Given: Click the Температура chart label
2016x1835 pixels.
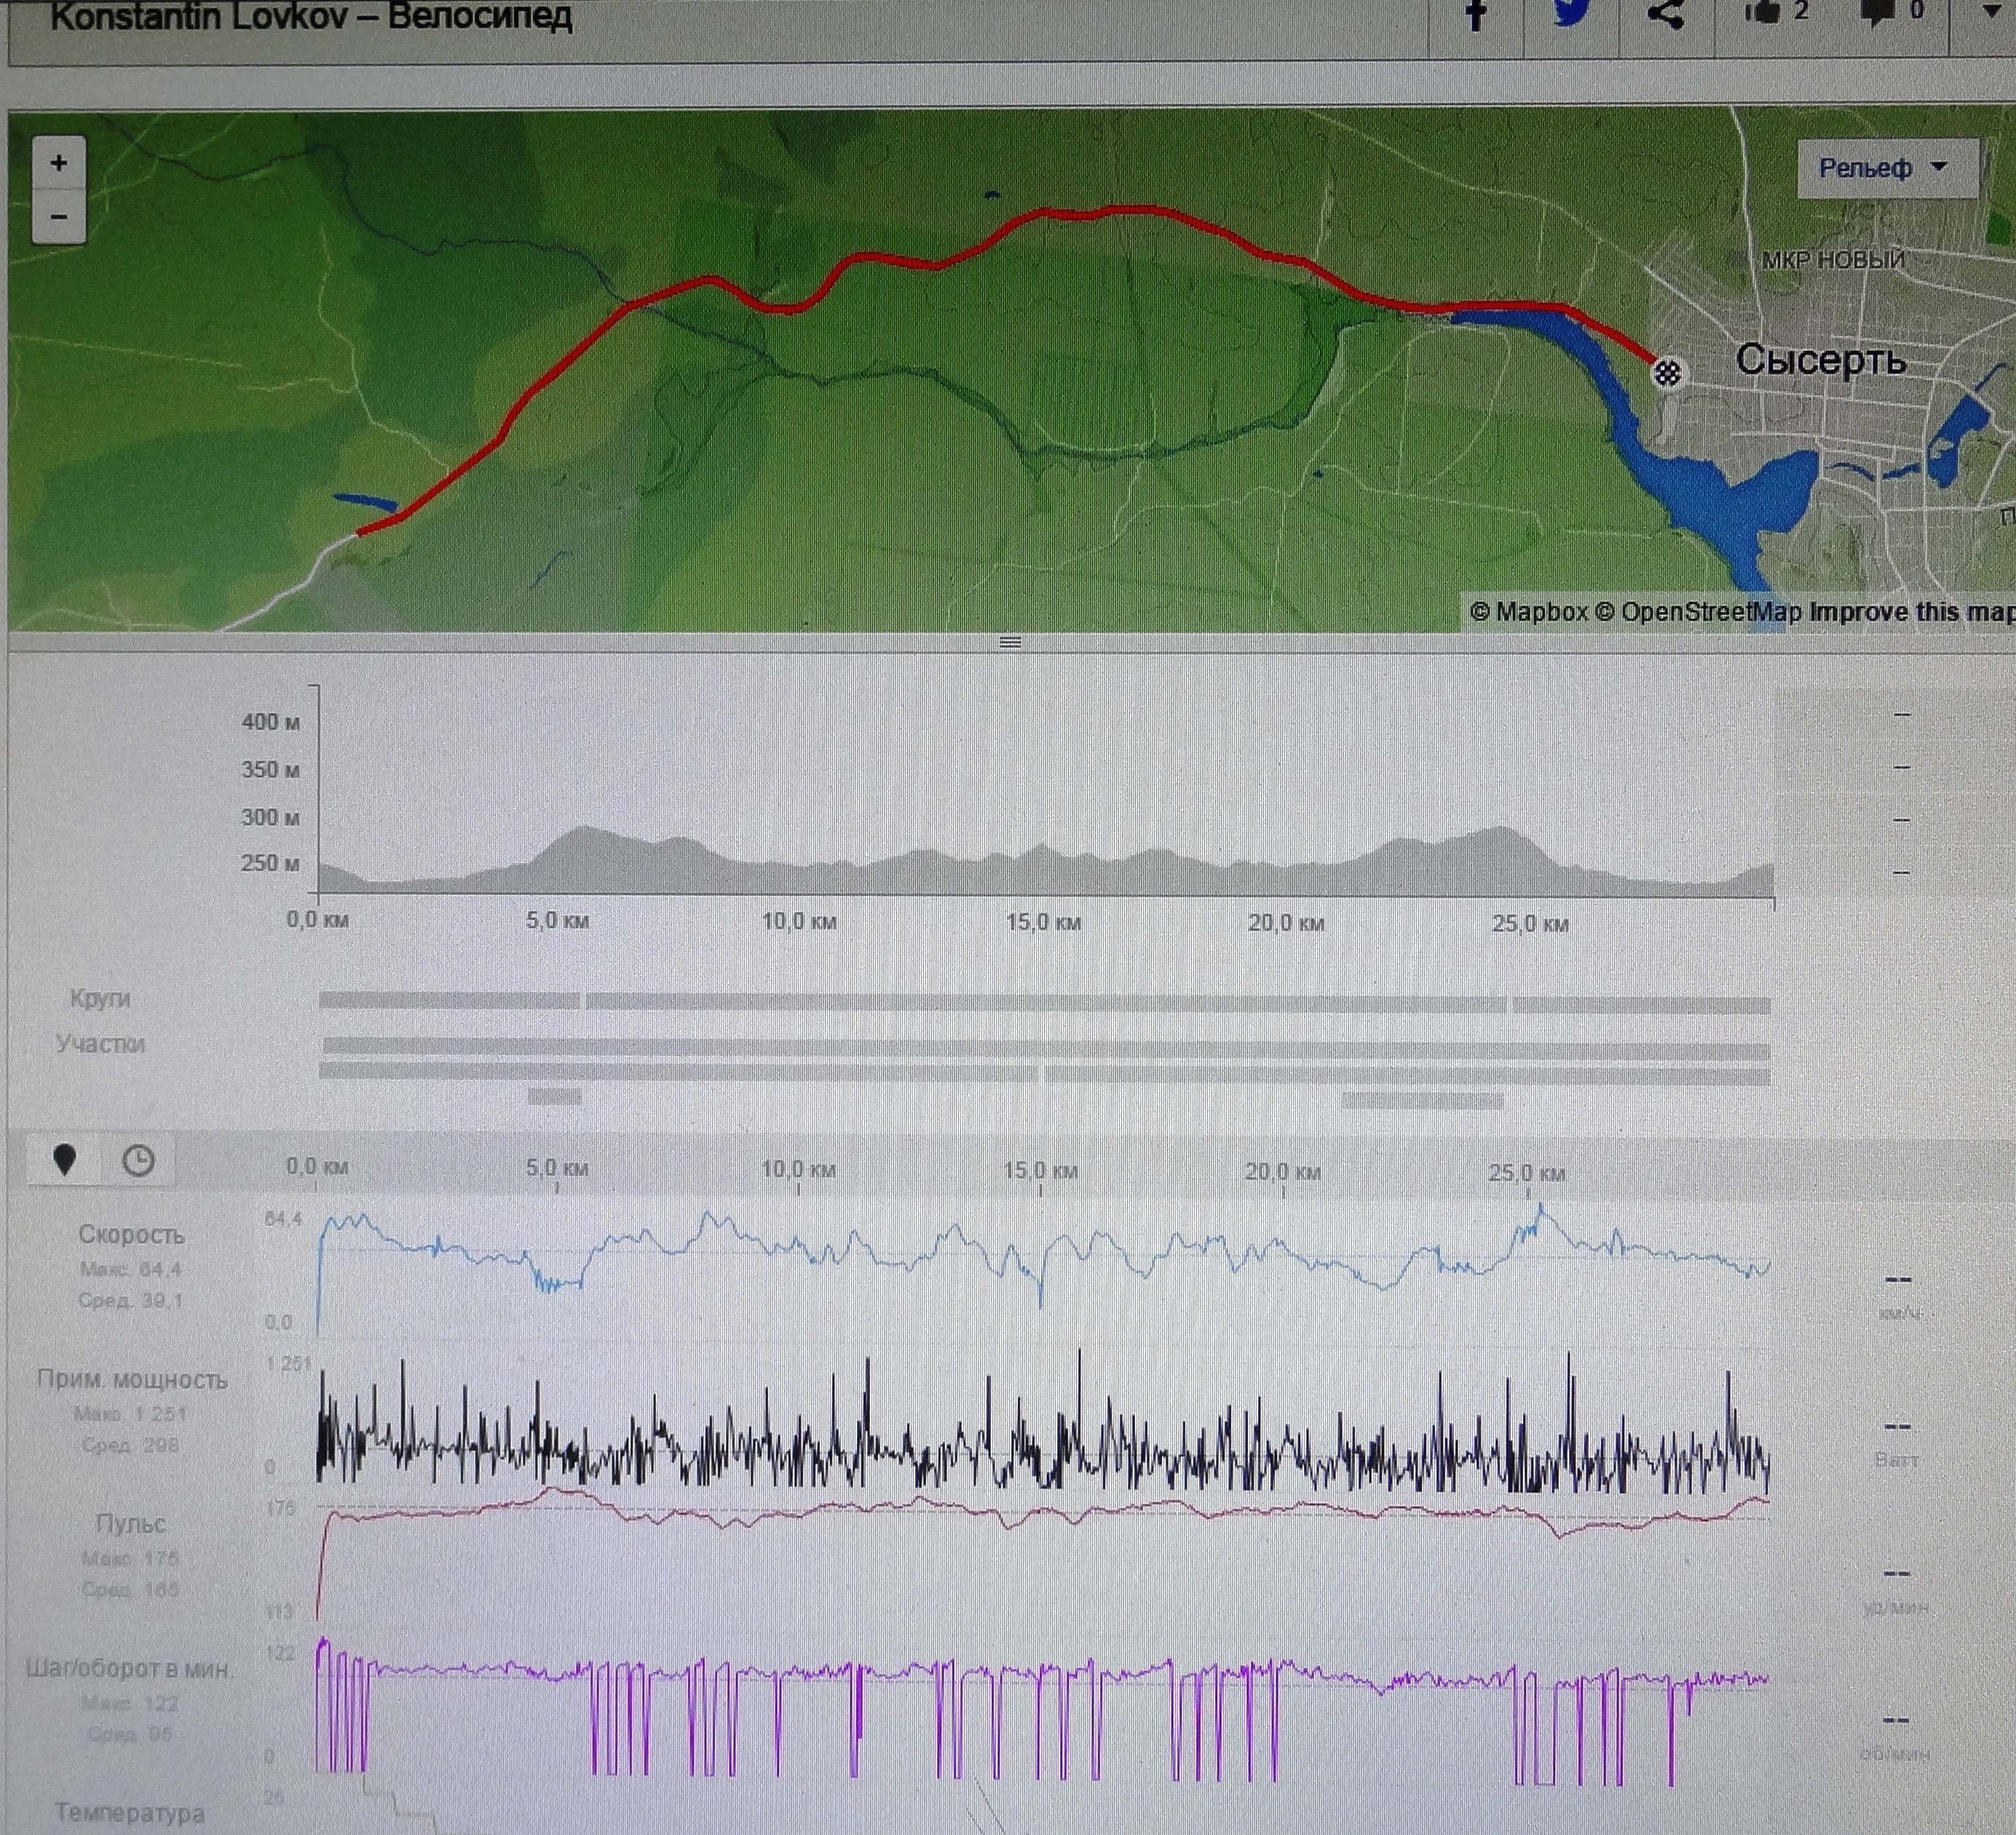Looking at the screenshot, I should coord(129,1812).
